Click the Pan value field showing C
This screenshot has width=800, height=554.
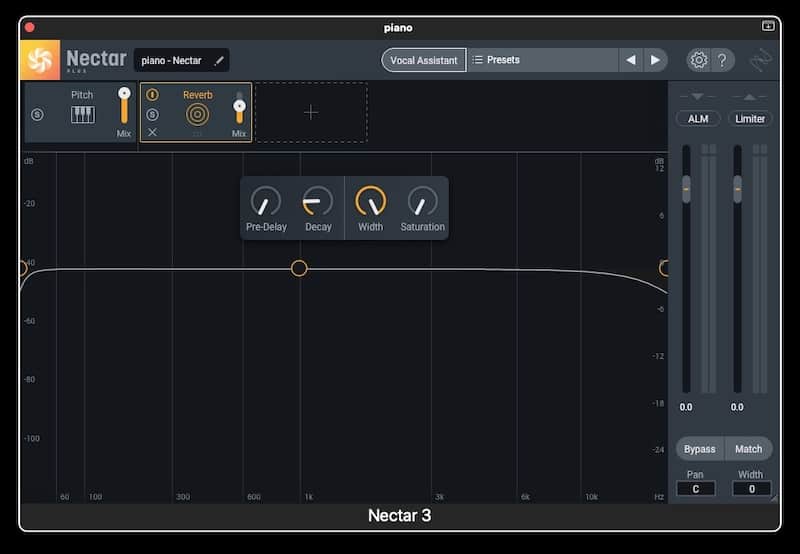click(x=695, y=489)
